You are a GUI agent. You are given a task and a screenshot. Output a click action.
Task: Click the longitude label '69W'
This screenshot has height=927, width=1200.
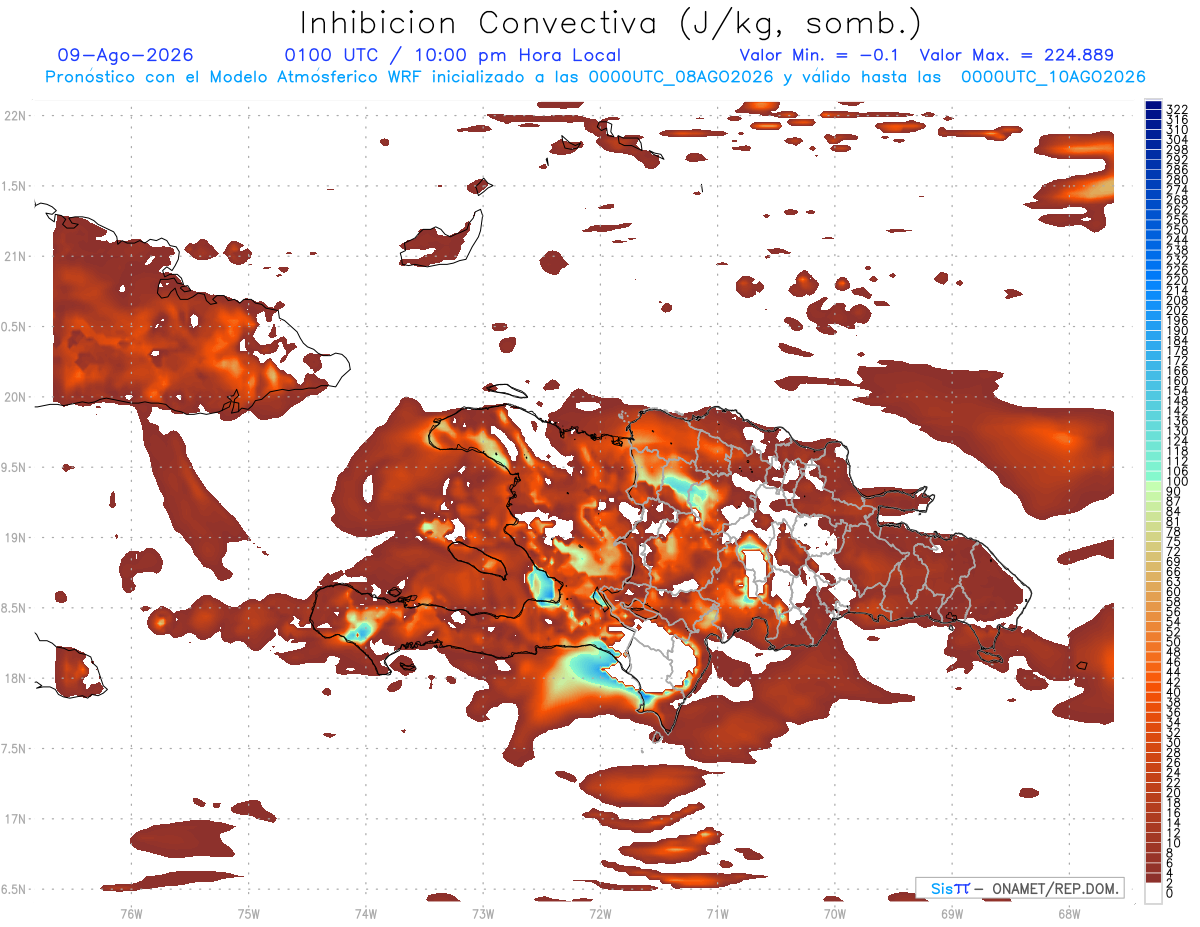(951, 913)
